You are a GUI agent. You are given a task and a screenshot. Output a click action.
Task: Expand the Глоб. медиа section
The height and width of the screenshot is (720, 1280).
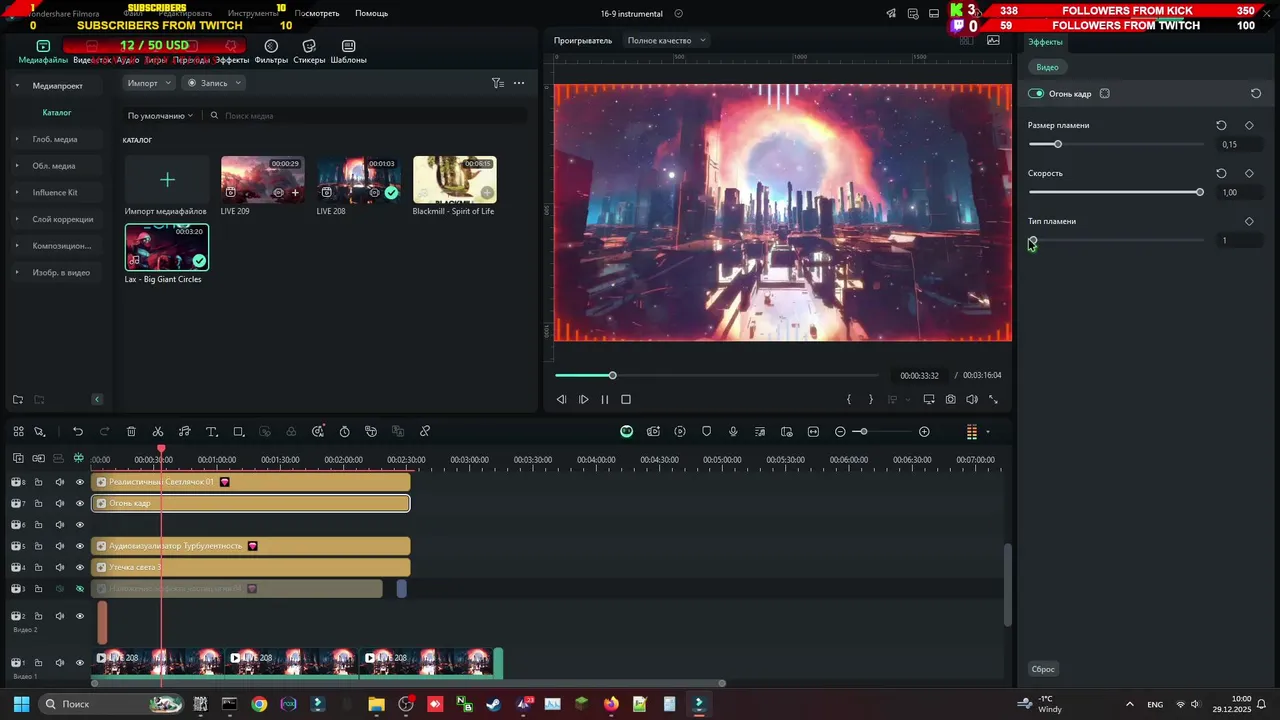tap(17, 139)
